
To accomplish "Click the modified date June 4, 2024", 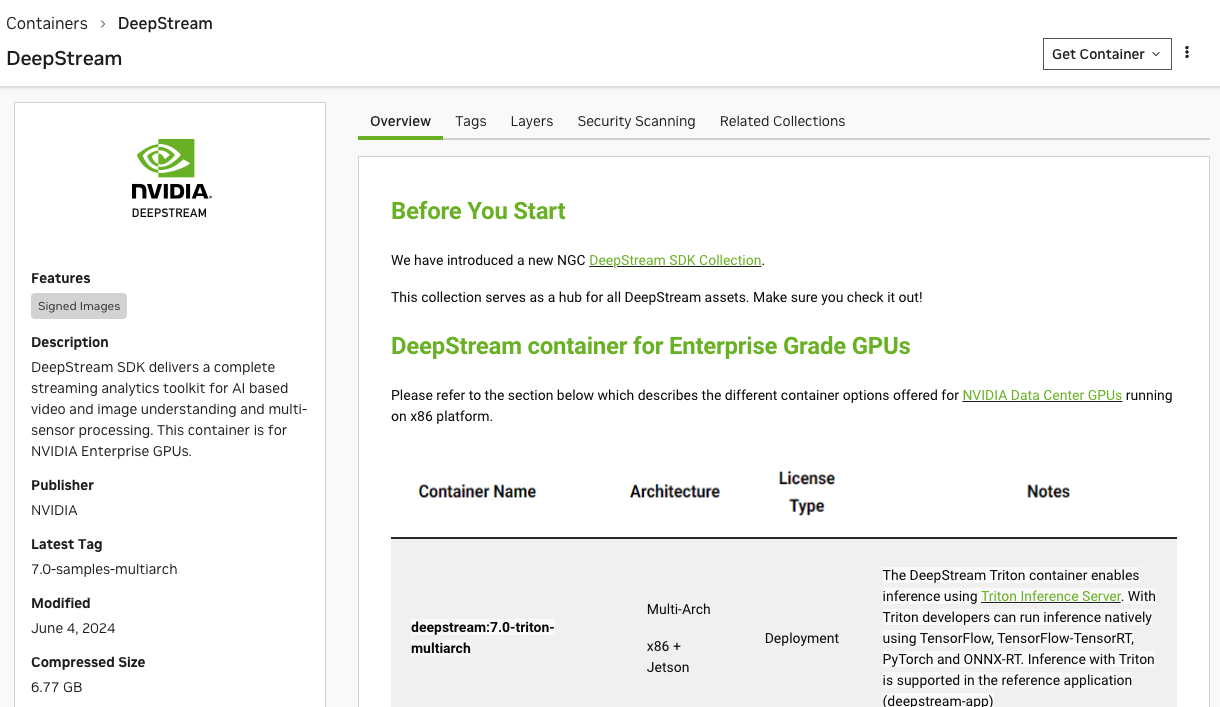I will tap(73, 628).
